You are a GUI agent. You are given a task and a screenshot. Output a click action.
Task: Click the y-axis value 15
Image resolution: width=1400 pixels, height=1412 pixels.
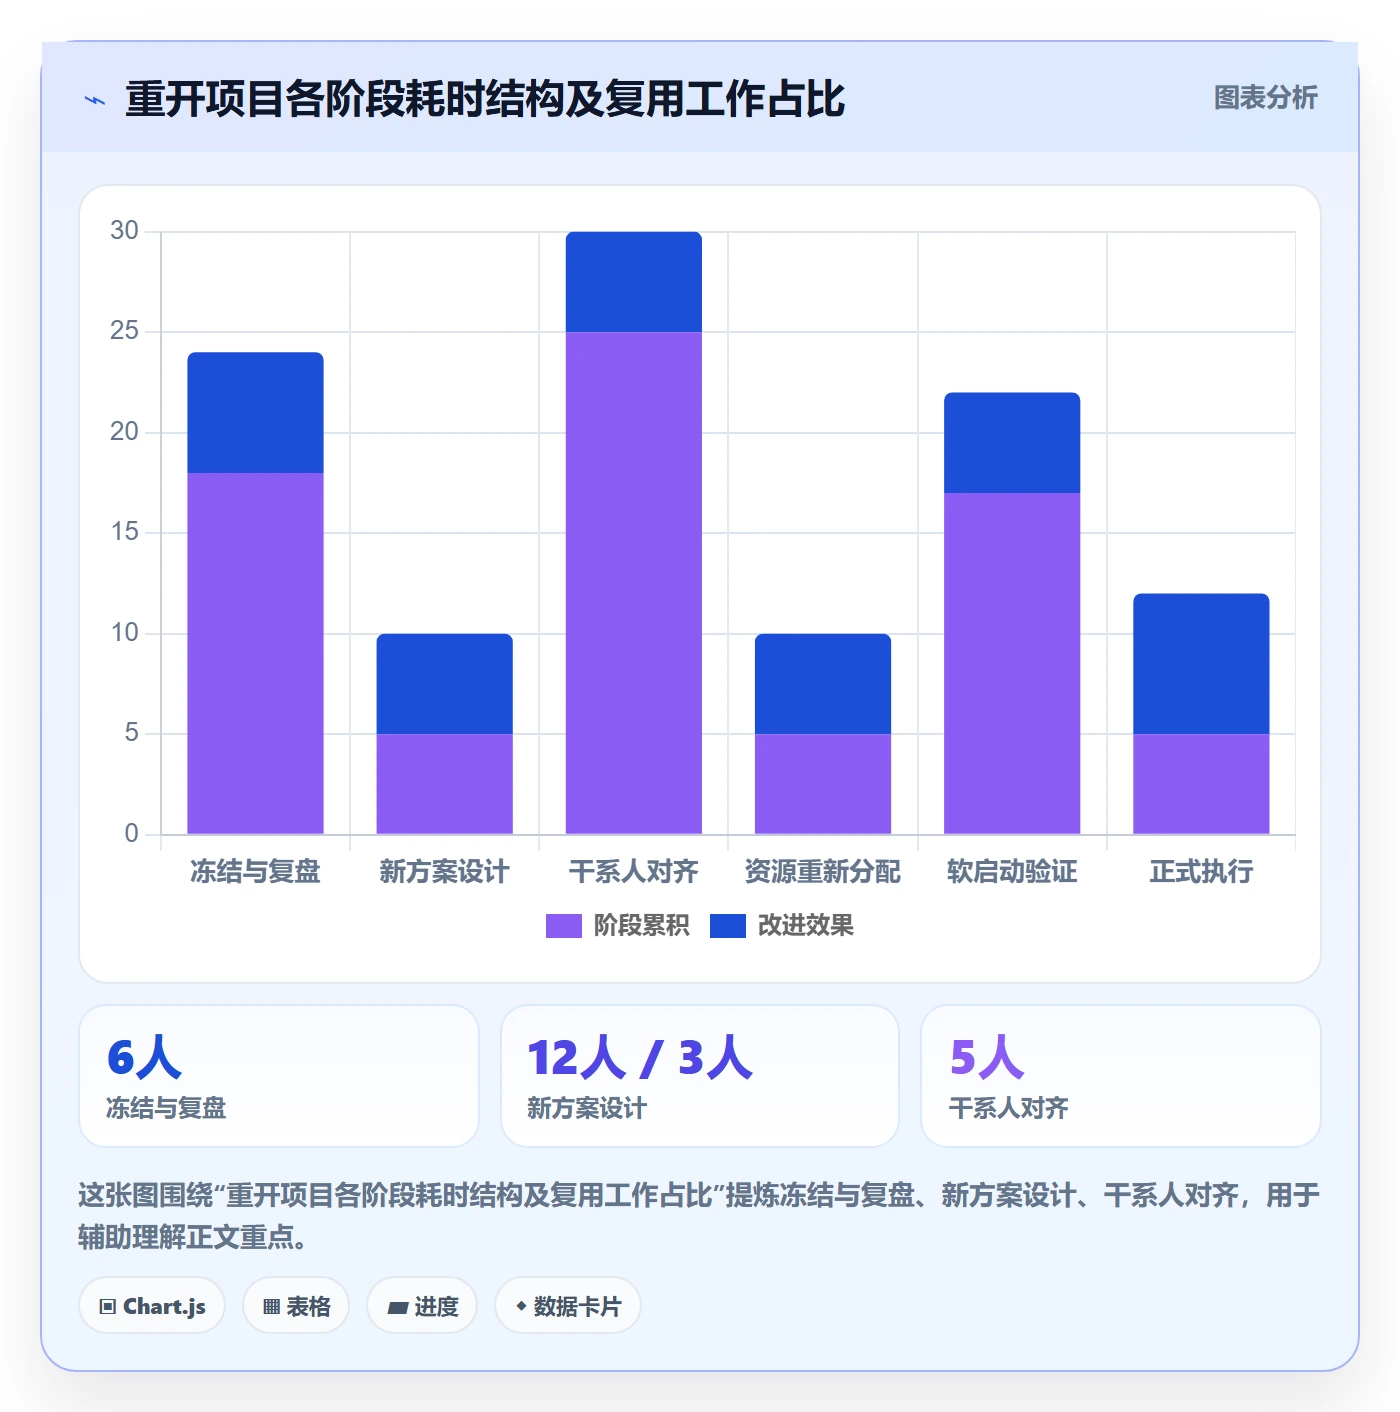pyautogui.click(x=124, y=532)
